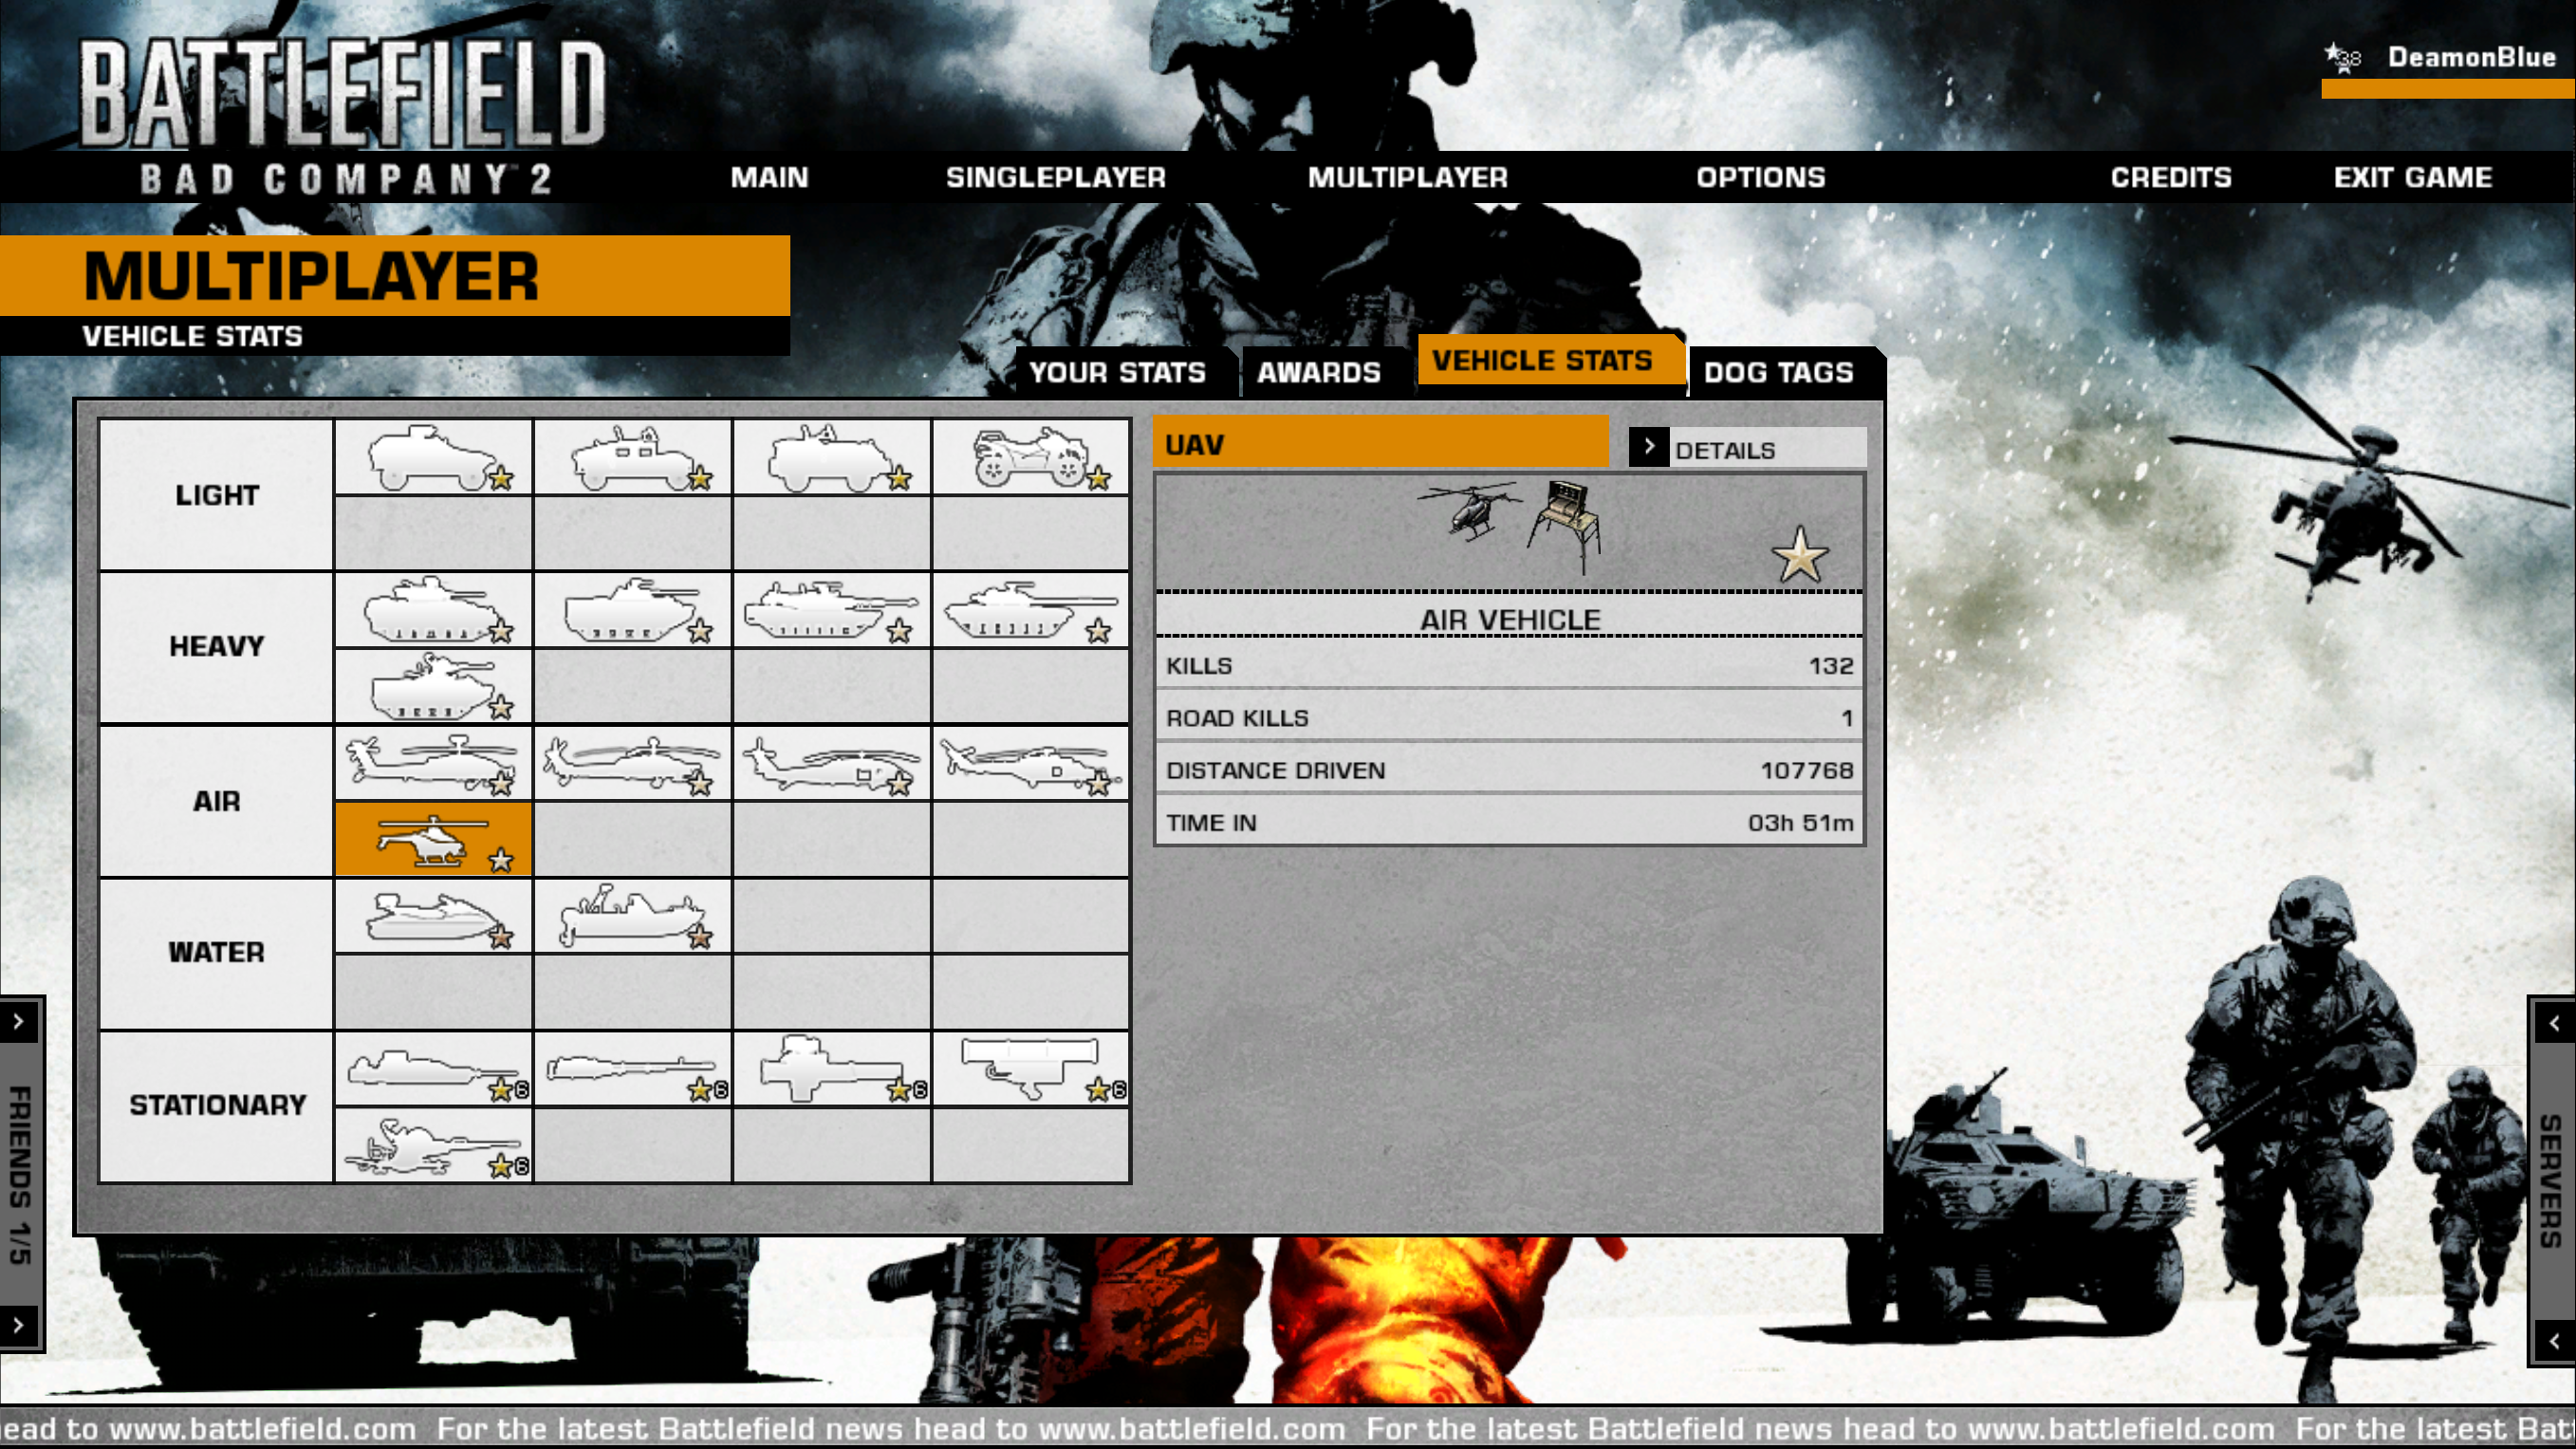This screenshot has width=2576, height=1449.
Task: Open the Multiplayer menu
Action: tap(1408, 177)
